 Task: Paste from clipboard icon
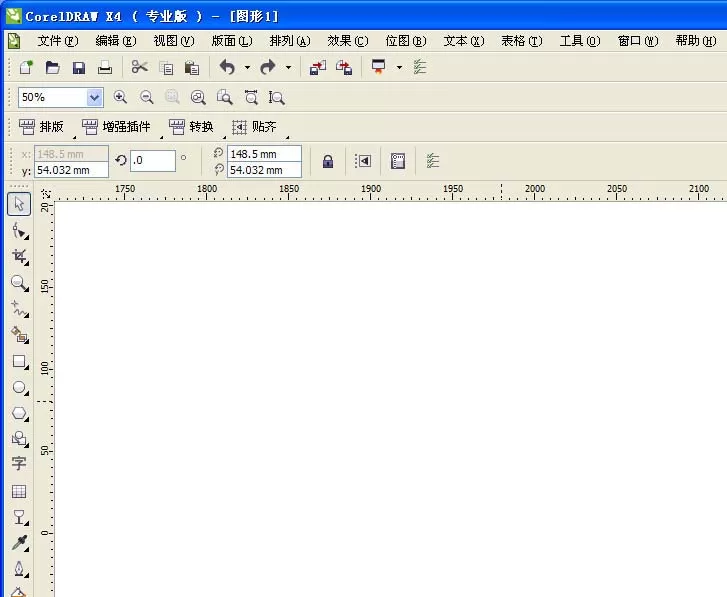pyautogui.click(x=191, y=68)
